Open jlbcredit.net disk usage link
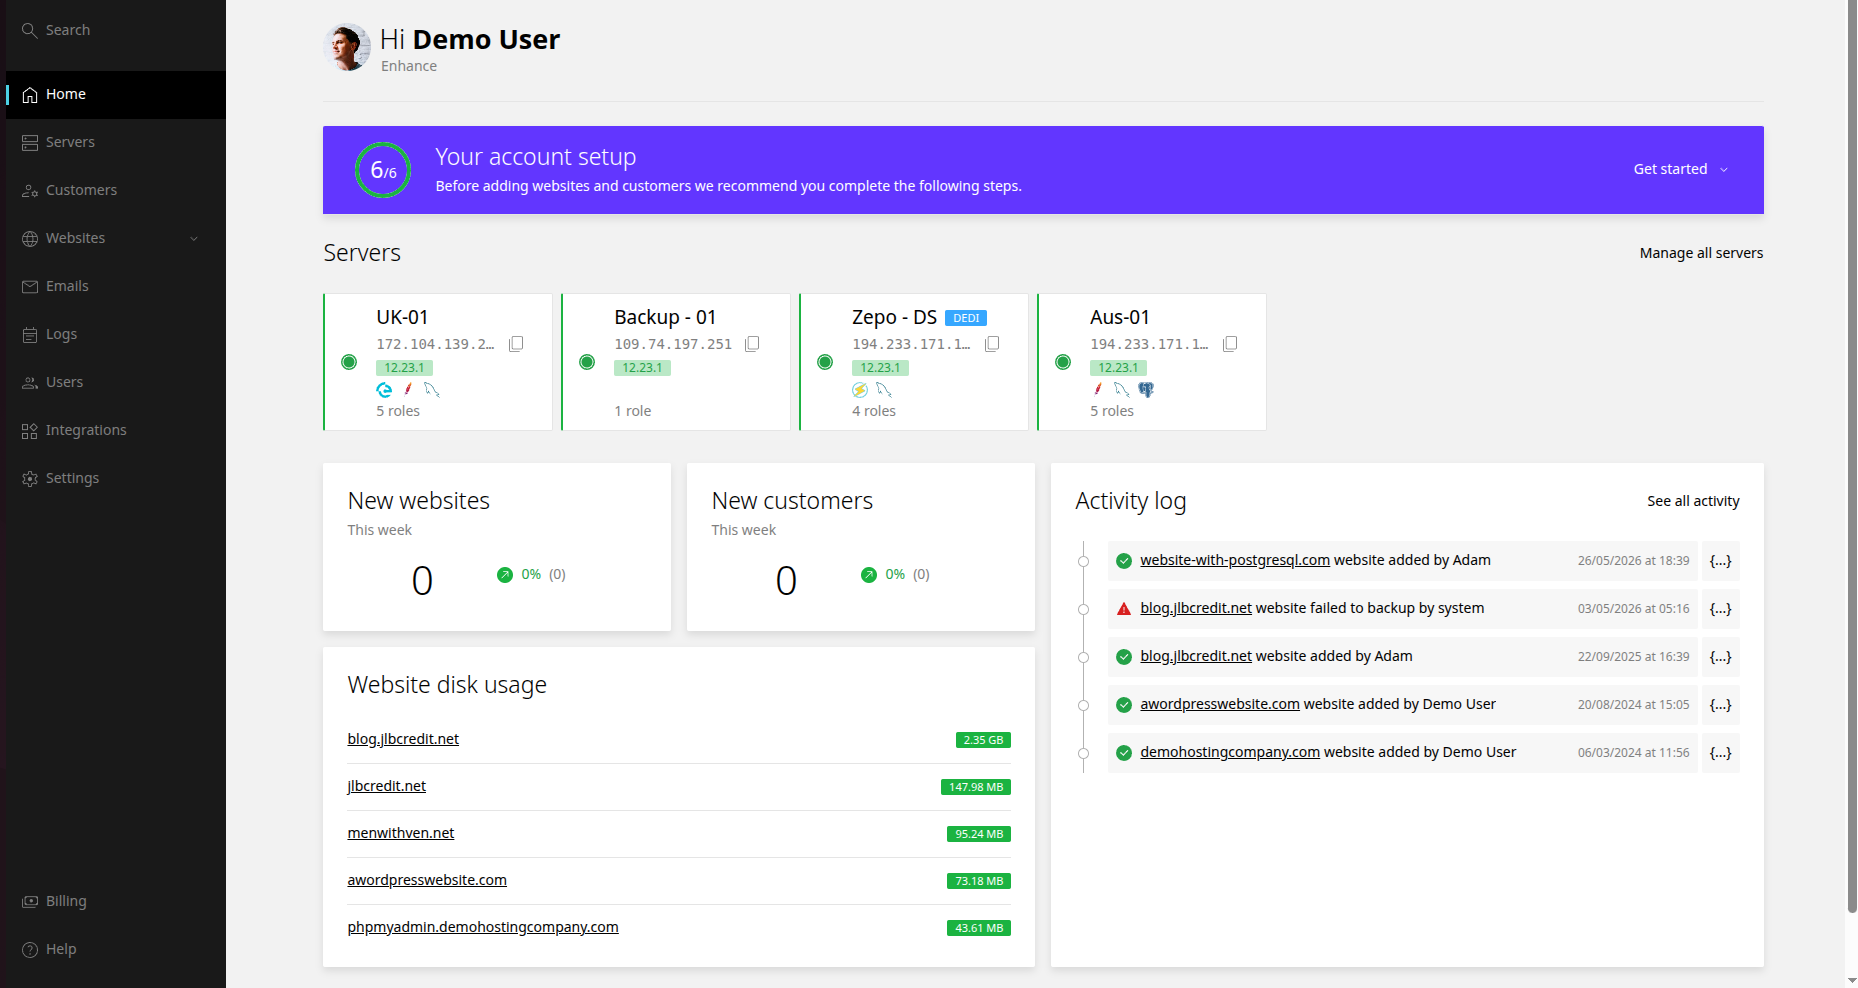Viewport: 1858px width, 988px height. click(387, 786)
